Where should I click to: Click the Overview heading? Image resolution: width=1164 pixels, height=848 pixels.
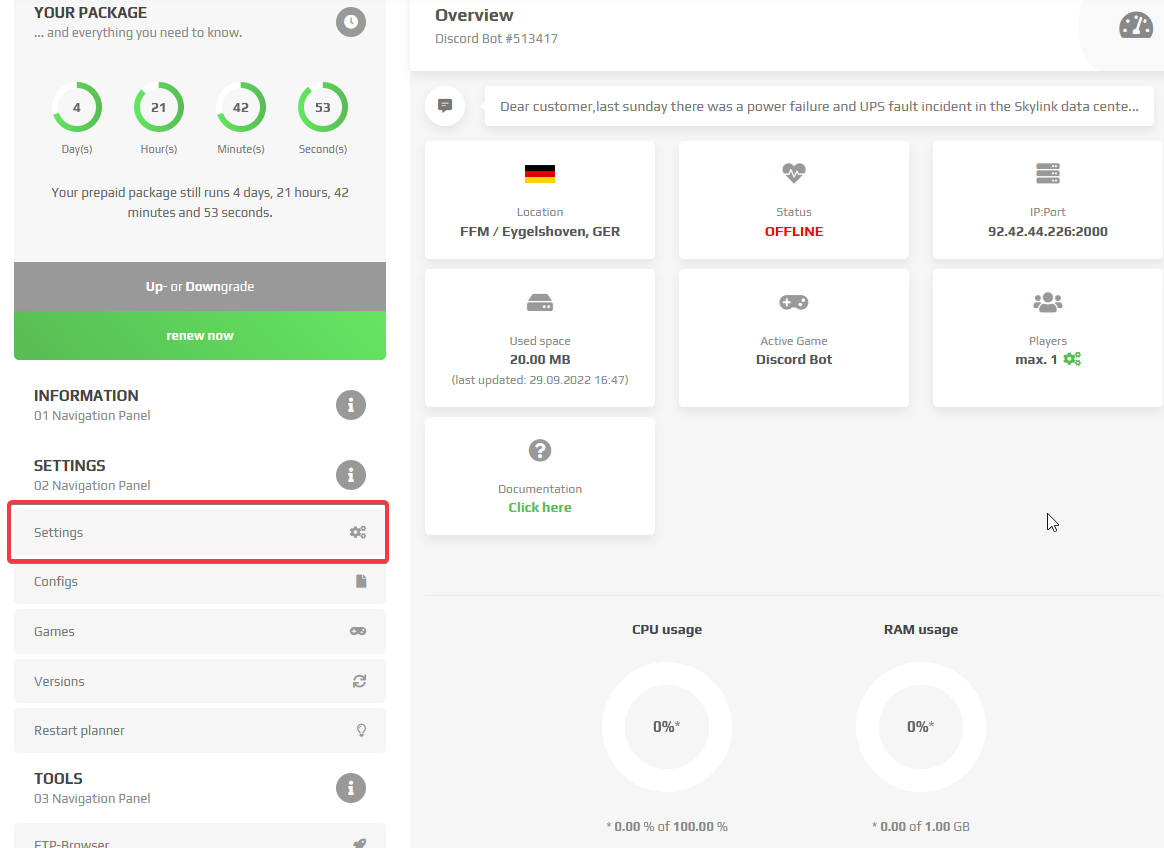point(474,15)
